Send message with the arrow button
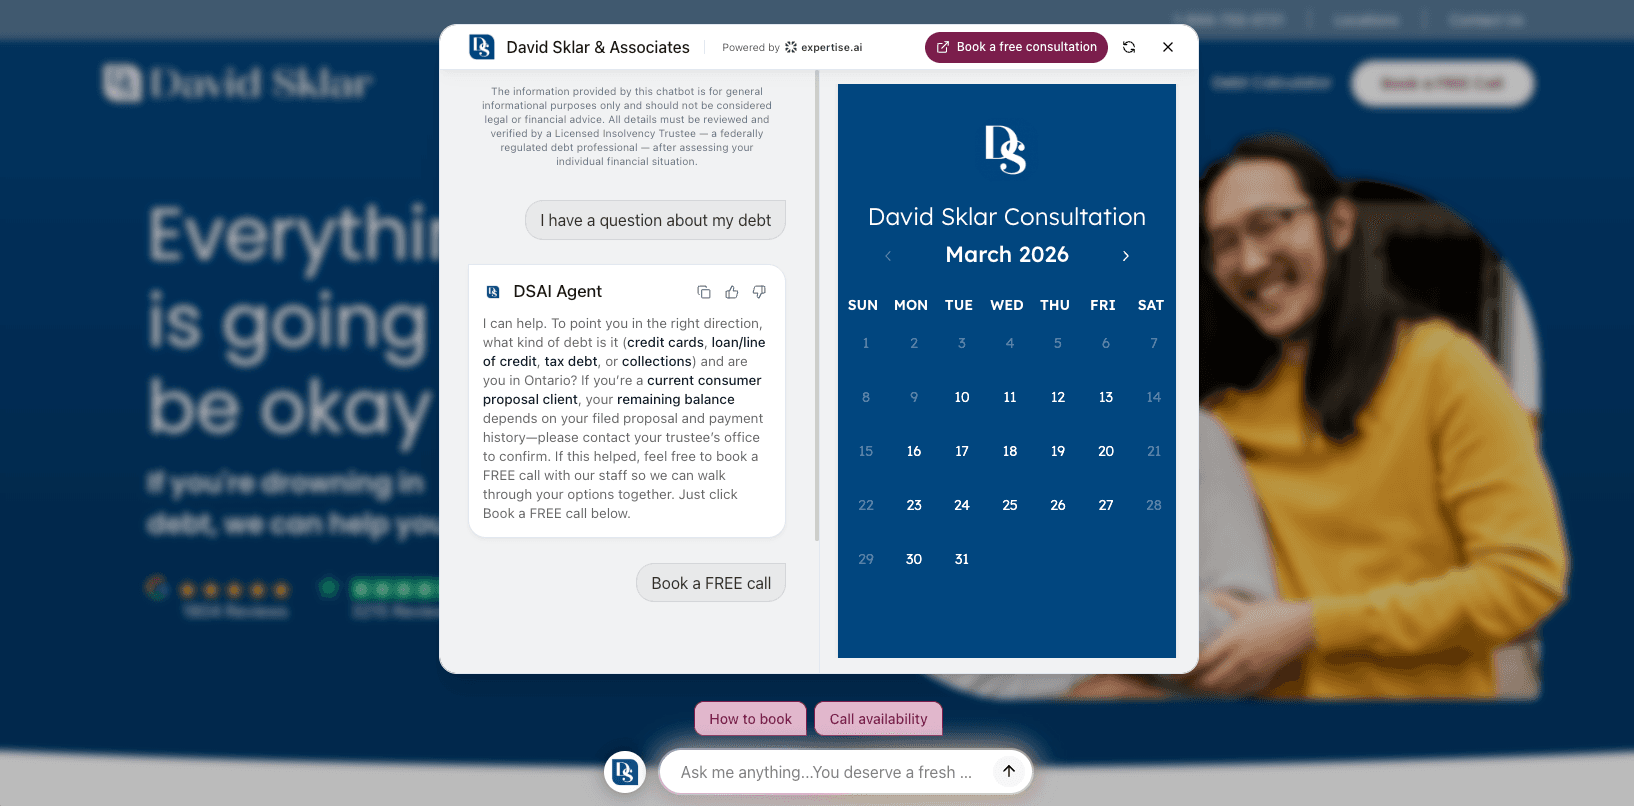This screenshot has width=1634, height=806. point(1009,771)
